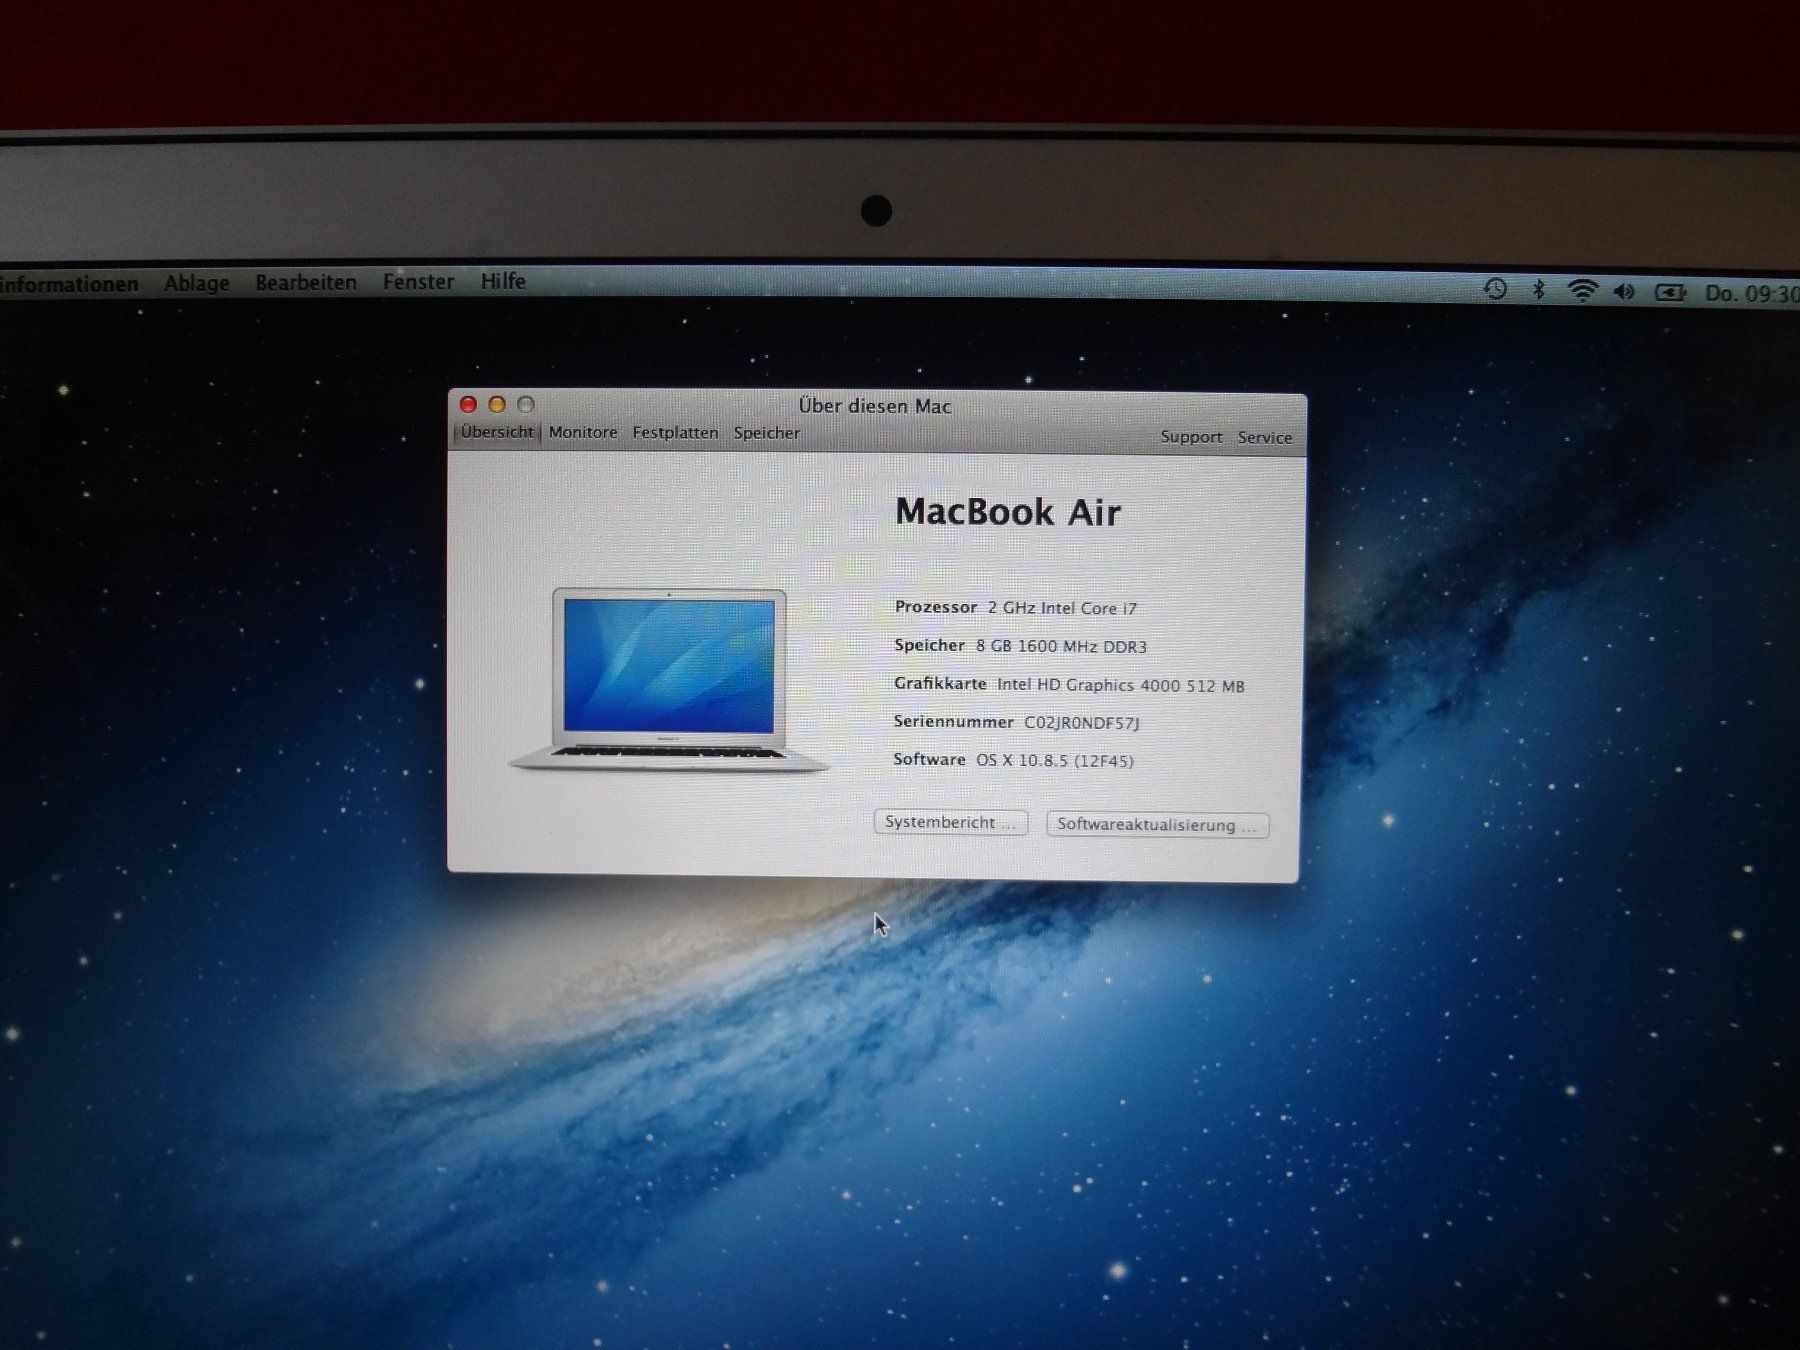Select the Übersicht tab
1800x1350 pixels.
[x=497, y=432]
